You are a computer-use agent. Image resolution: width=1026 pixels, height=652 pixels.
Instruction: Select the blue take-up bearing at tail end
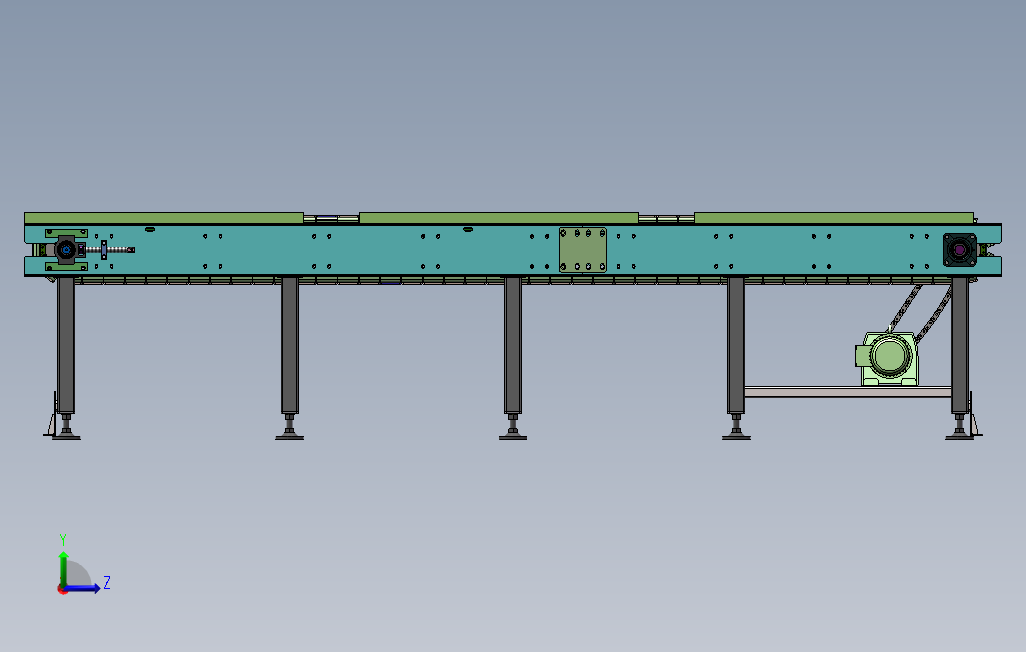tap(66, 249)
